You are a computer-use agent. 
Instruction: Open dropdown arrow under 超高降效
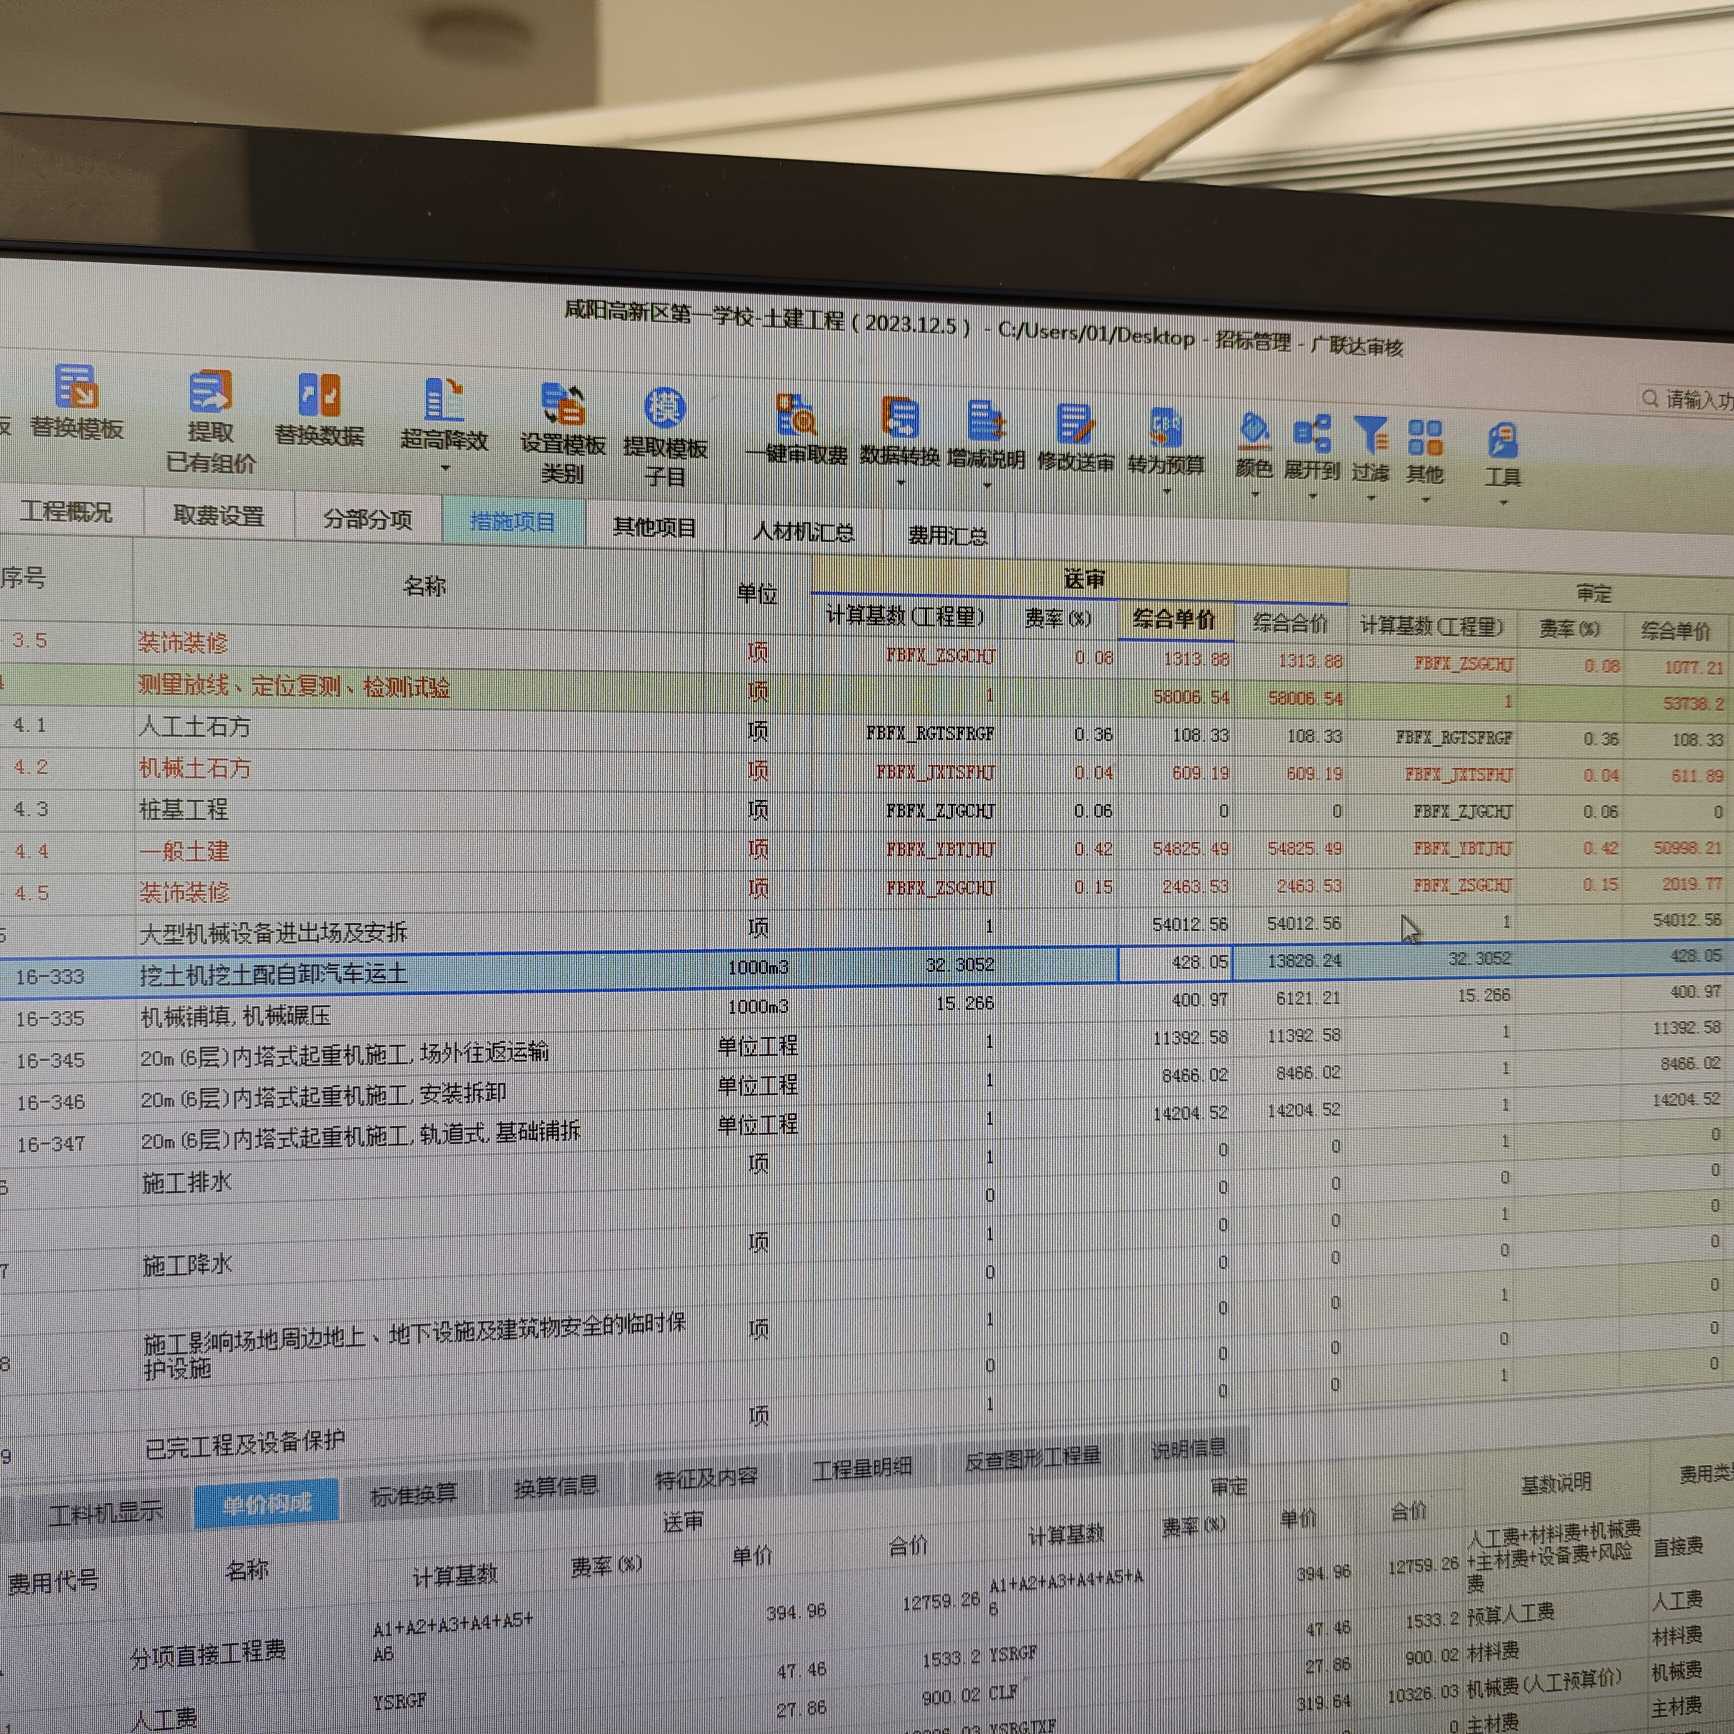[x=446, y=467]
